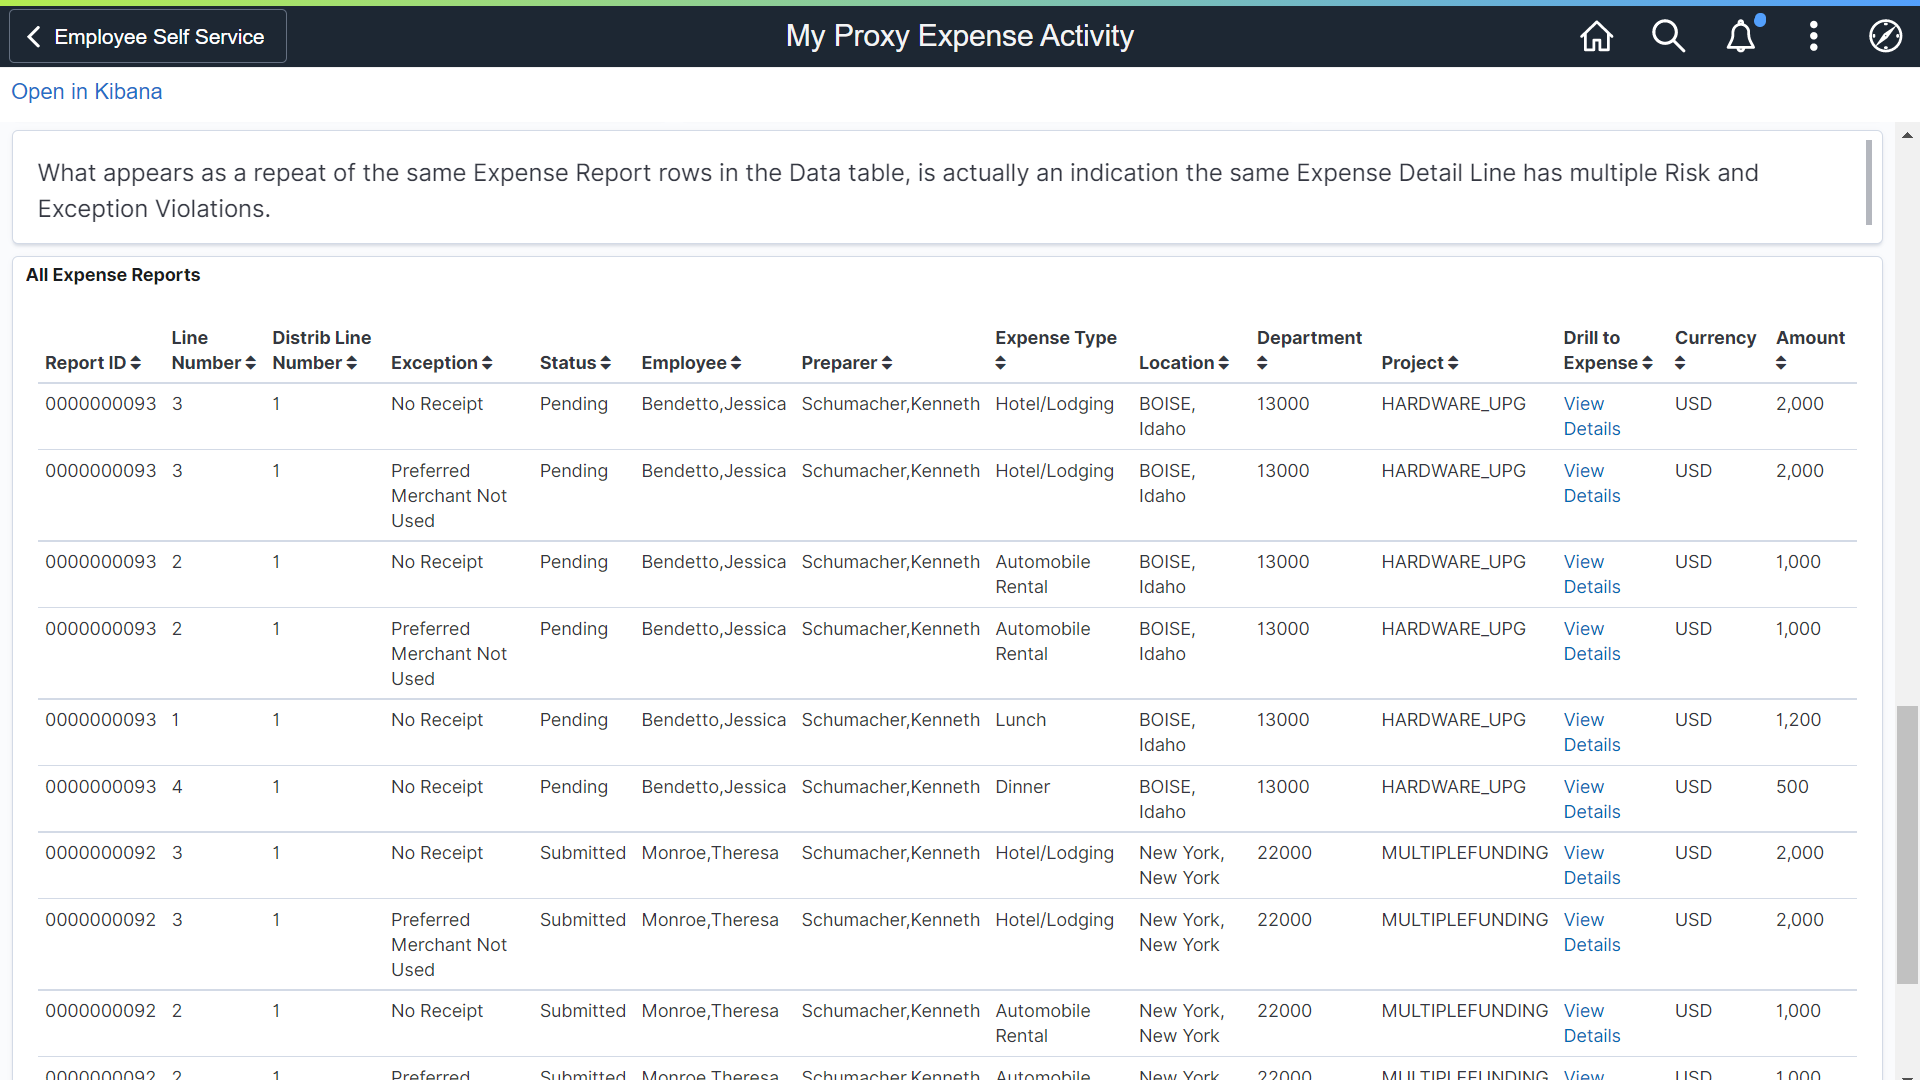Sort table by Status arrows

pyautogui.click(x=605, y=363)
